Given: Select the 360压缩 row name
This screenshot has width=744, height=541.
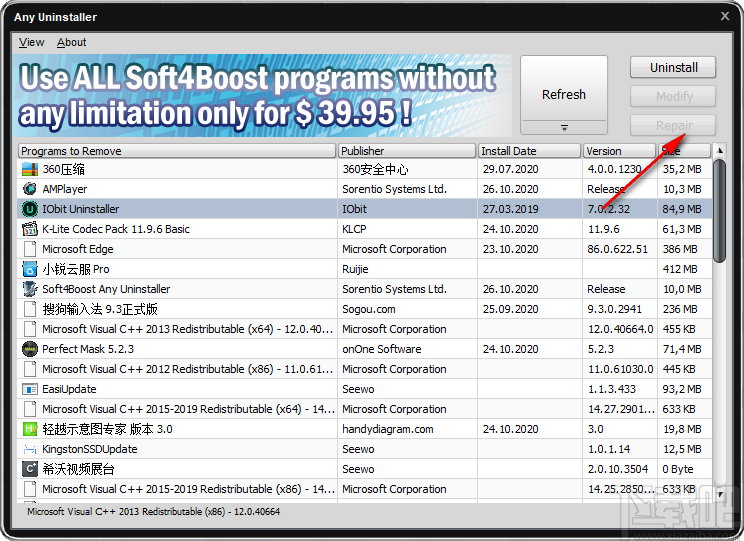Looking at the screenshot, I should click(64, 169).
